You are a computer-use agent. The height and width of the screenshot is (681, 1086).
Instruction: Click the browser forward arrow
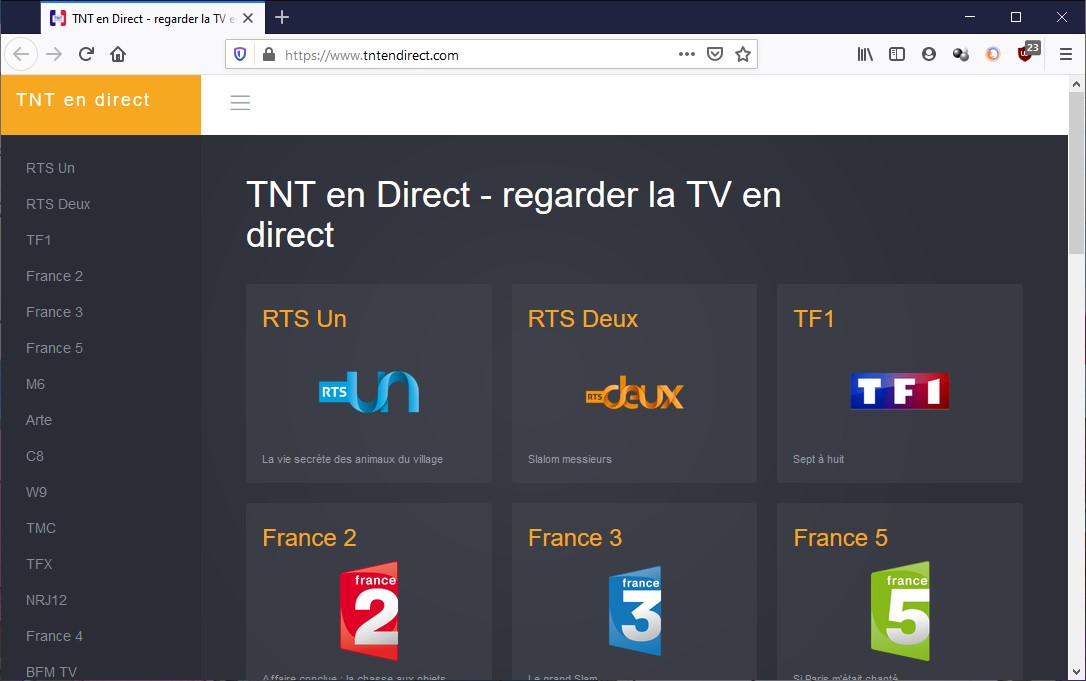54,54
